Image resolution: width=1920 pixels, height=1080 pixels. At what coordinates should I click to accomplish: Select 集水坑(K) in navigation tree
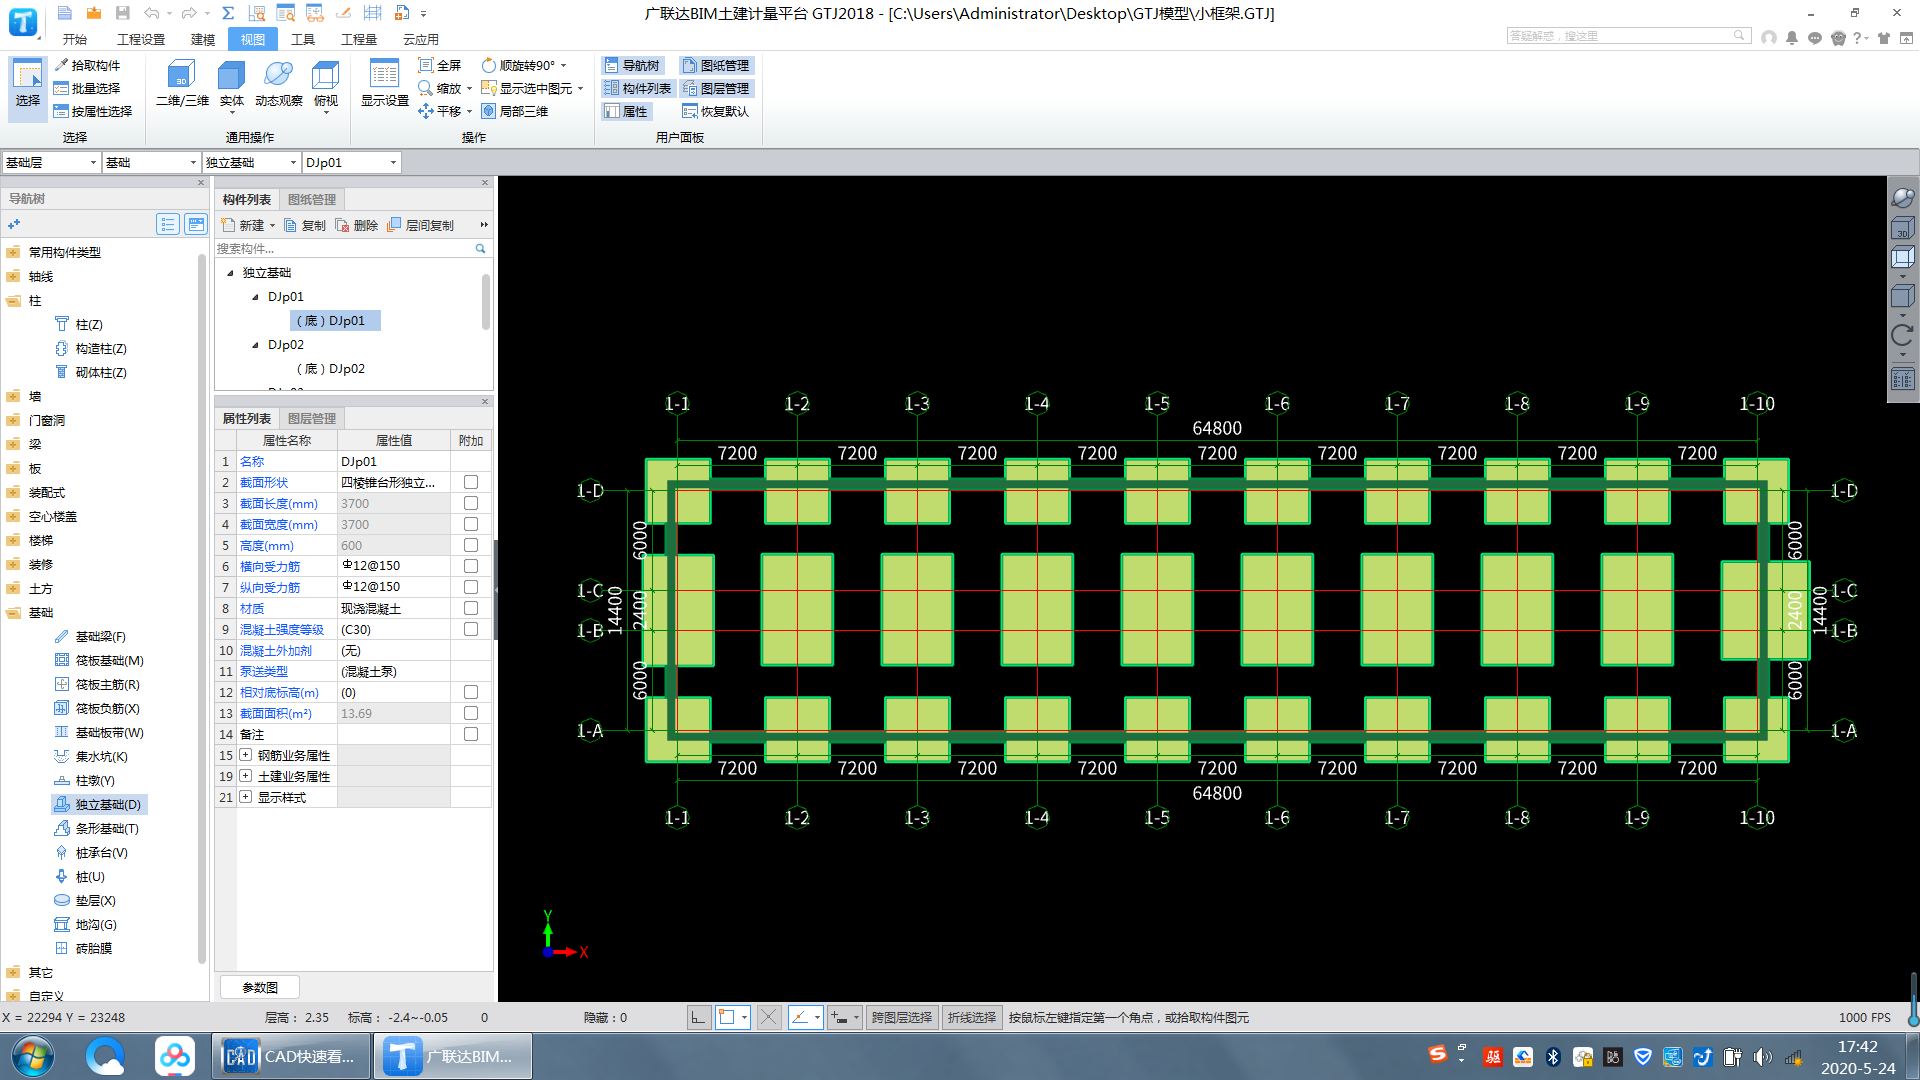pyautogui.click(x=90, y=756)
